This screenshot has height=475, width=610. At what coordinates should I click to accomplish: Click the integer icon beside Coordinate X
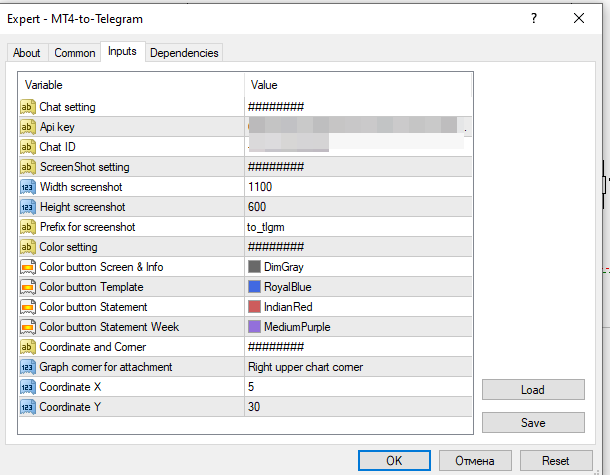(x=27, y=387)
